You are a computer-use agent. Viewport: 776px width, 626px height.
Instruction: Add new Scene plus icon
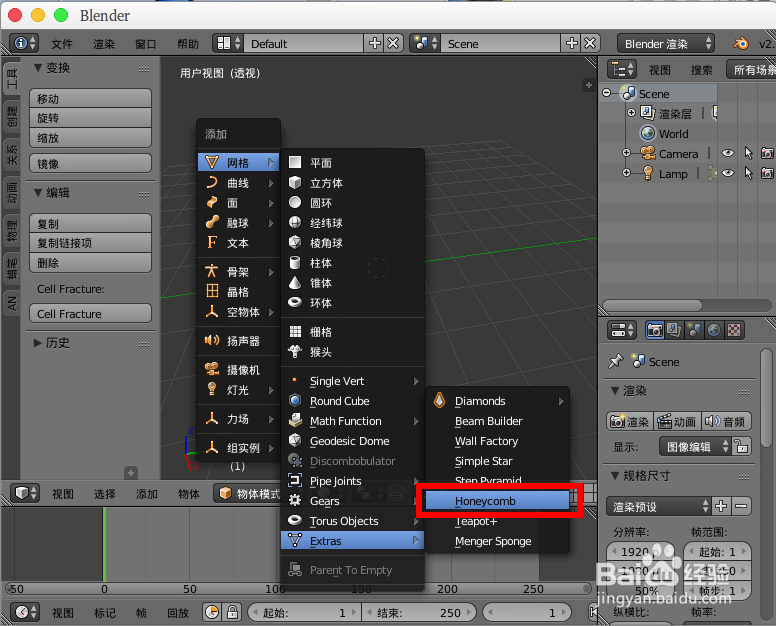572,44
